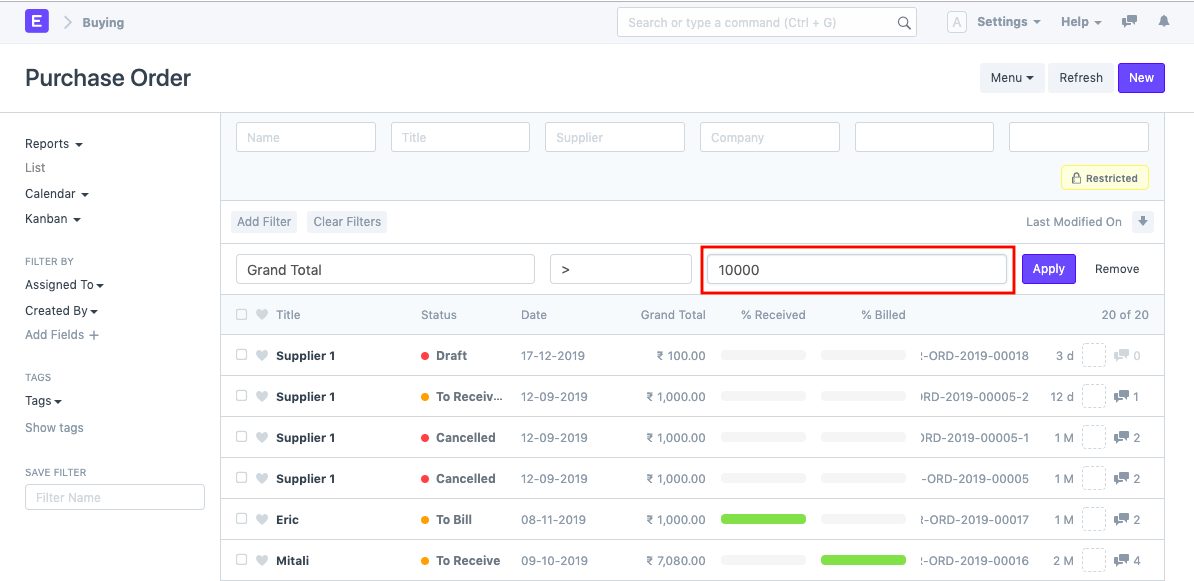Image resolution: width=1194 pixels, height=581 pixels.
Task: Favorite the first Supplier 1 order
Action: pos(262,355)
